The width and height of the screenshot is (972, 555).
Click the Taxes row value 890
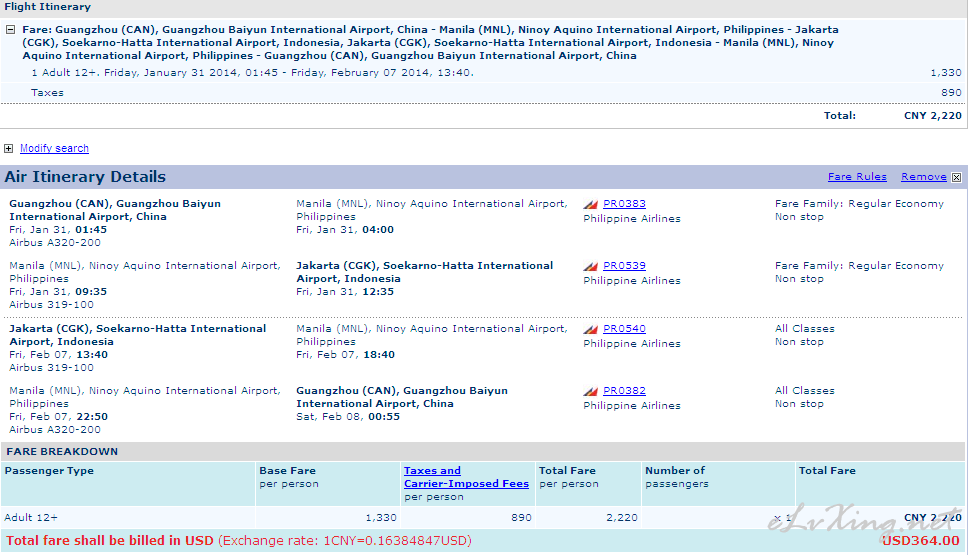point(951,92)
